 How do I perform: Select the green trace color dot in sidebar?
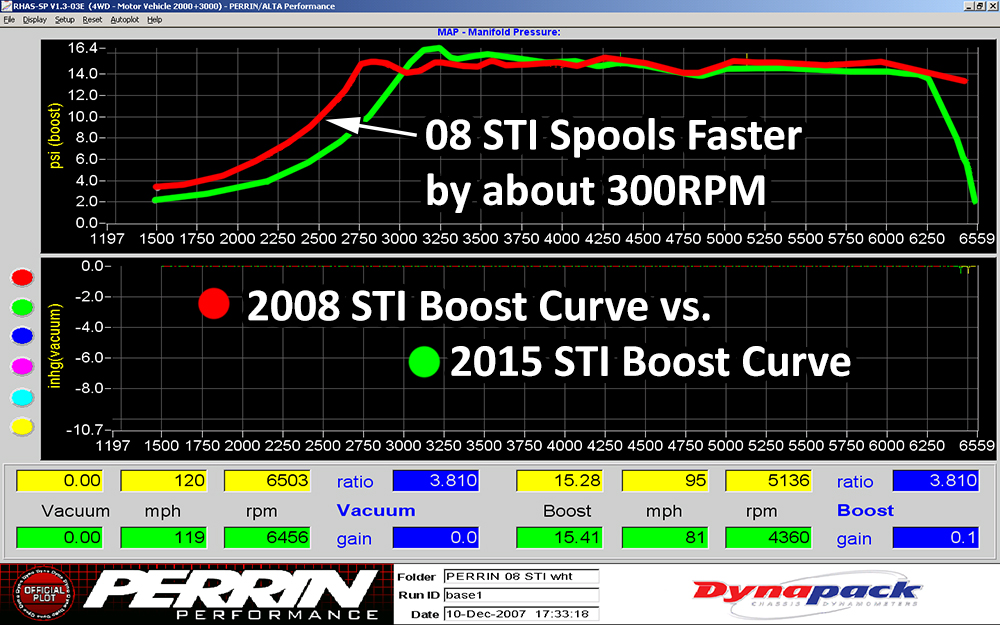[x=22, y=307]
